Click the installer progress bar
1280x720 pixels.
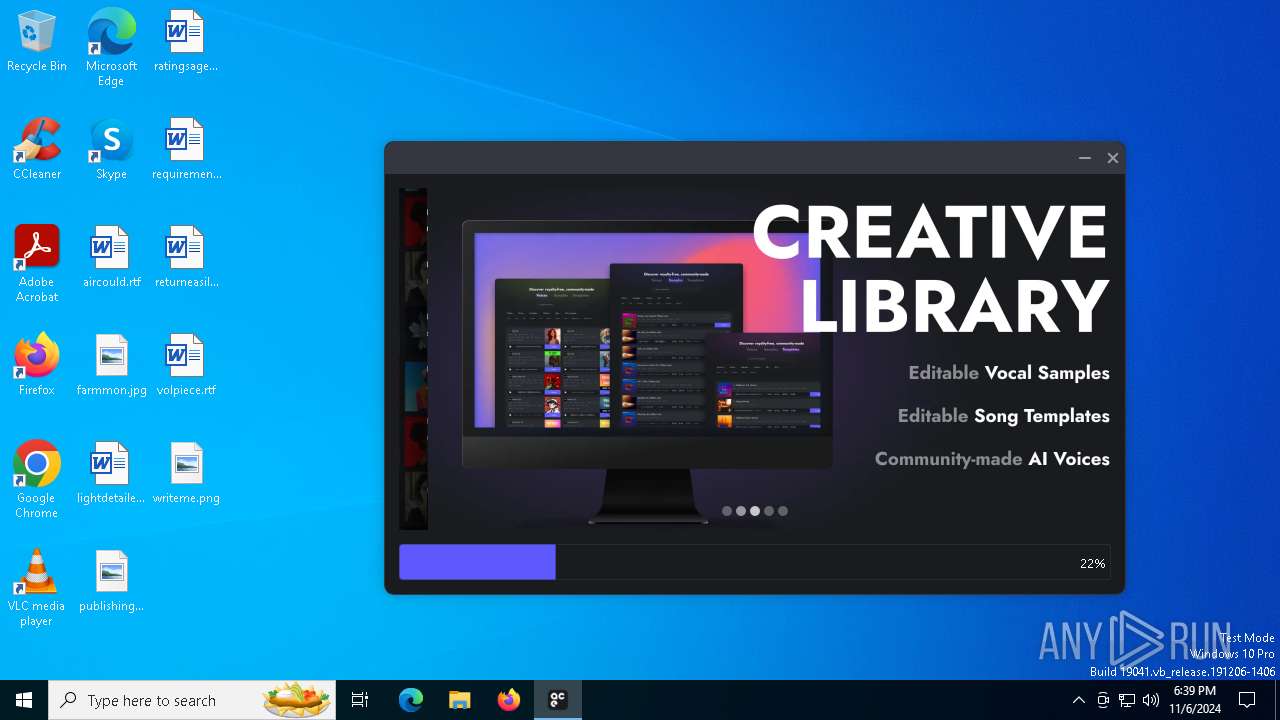click(755, 562)
